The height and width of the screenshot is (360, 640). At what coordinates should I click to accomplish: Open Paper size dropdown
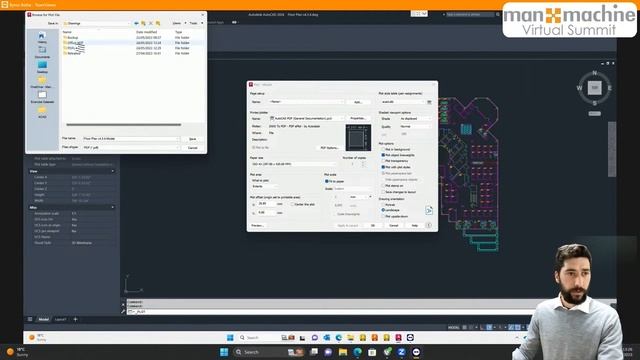tap(293, 164)
